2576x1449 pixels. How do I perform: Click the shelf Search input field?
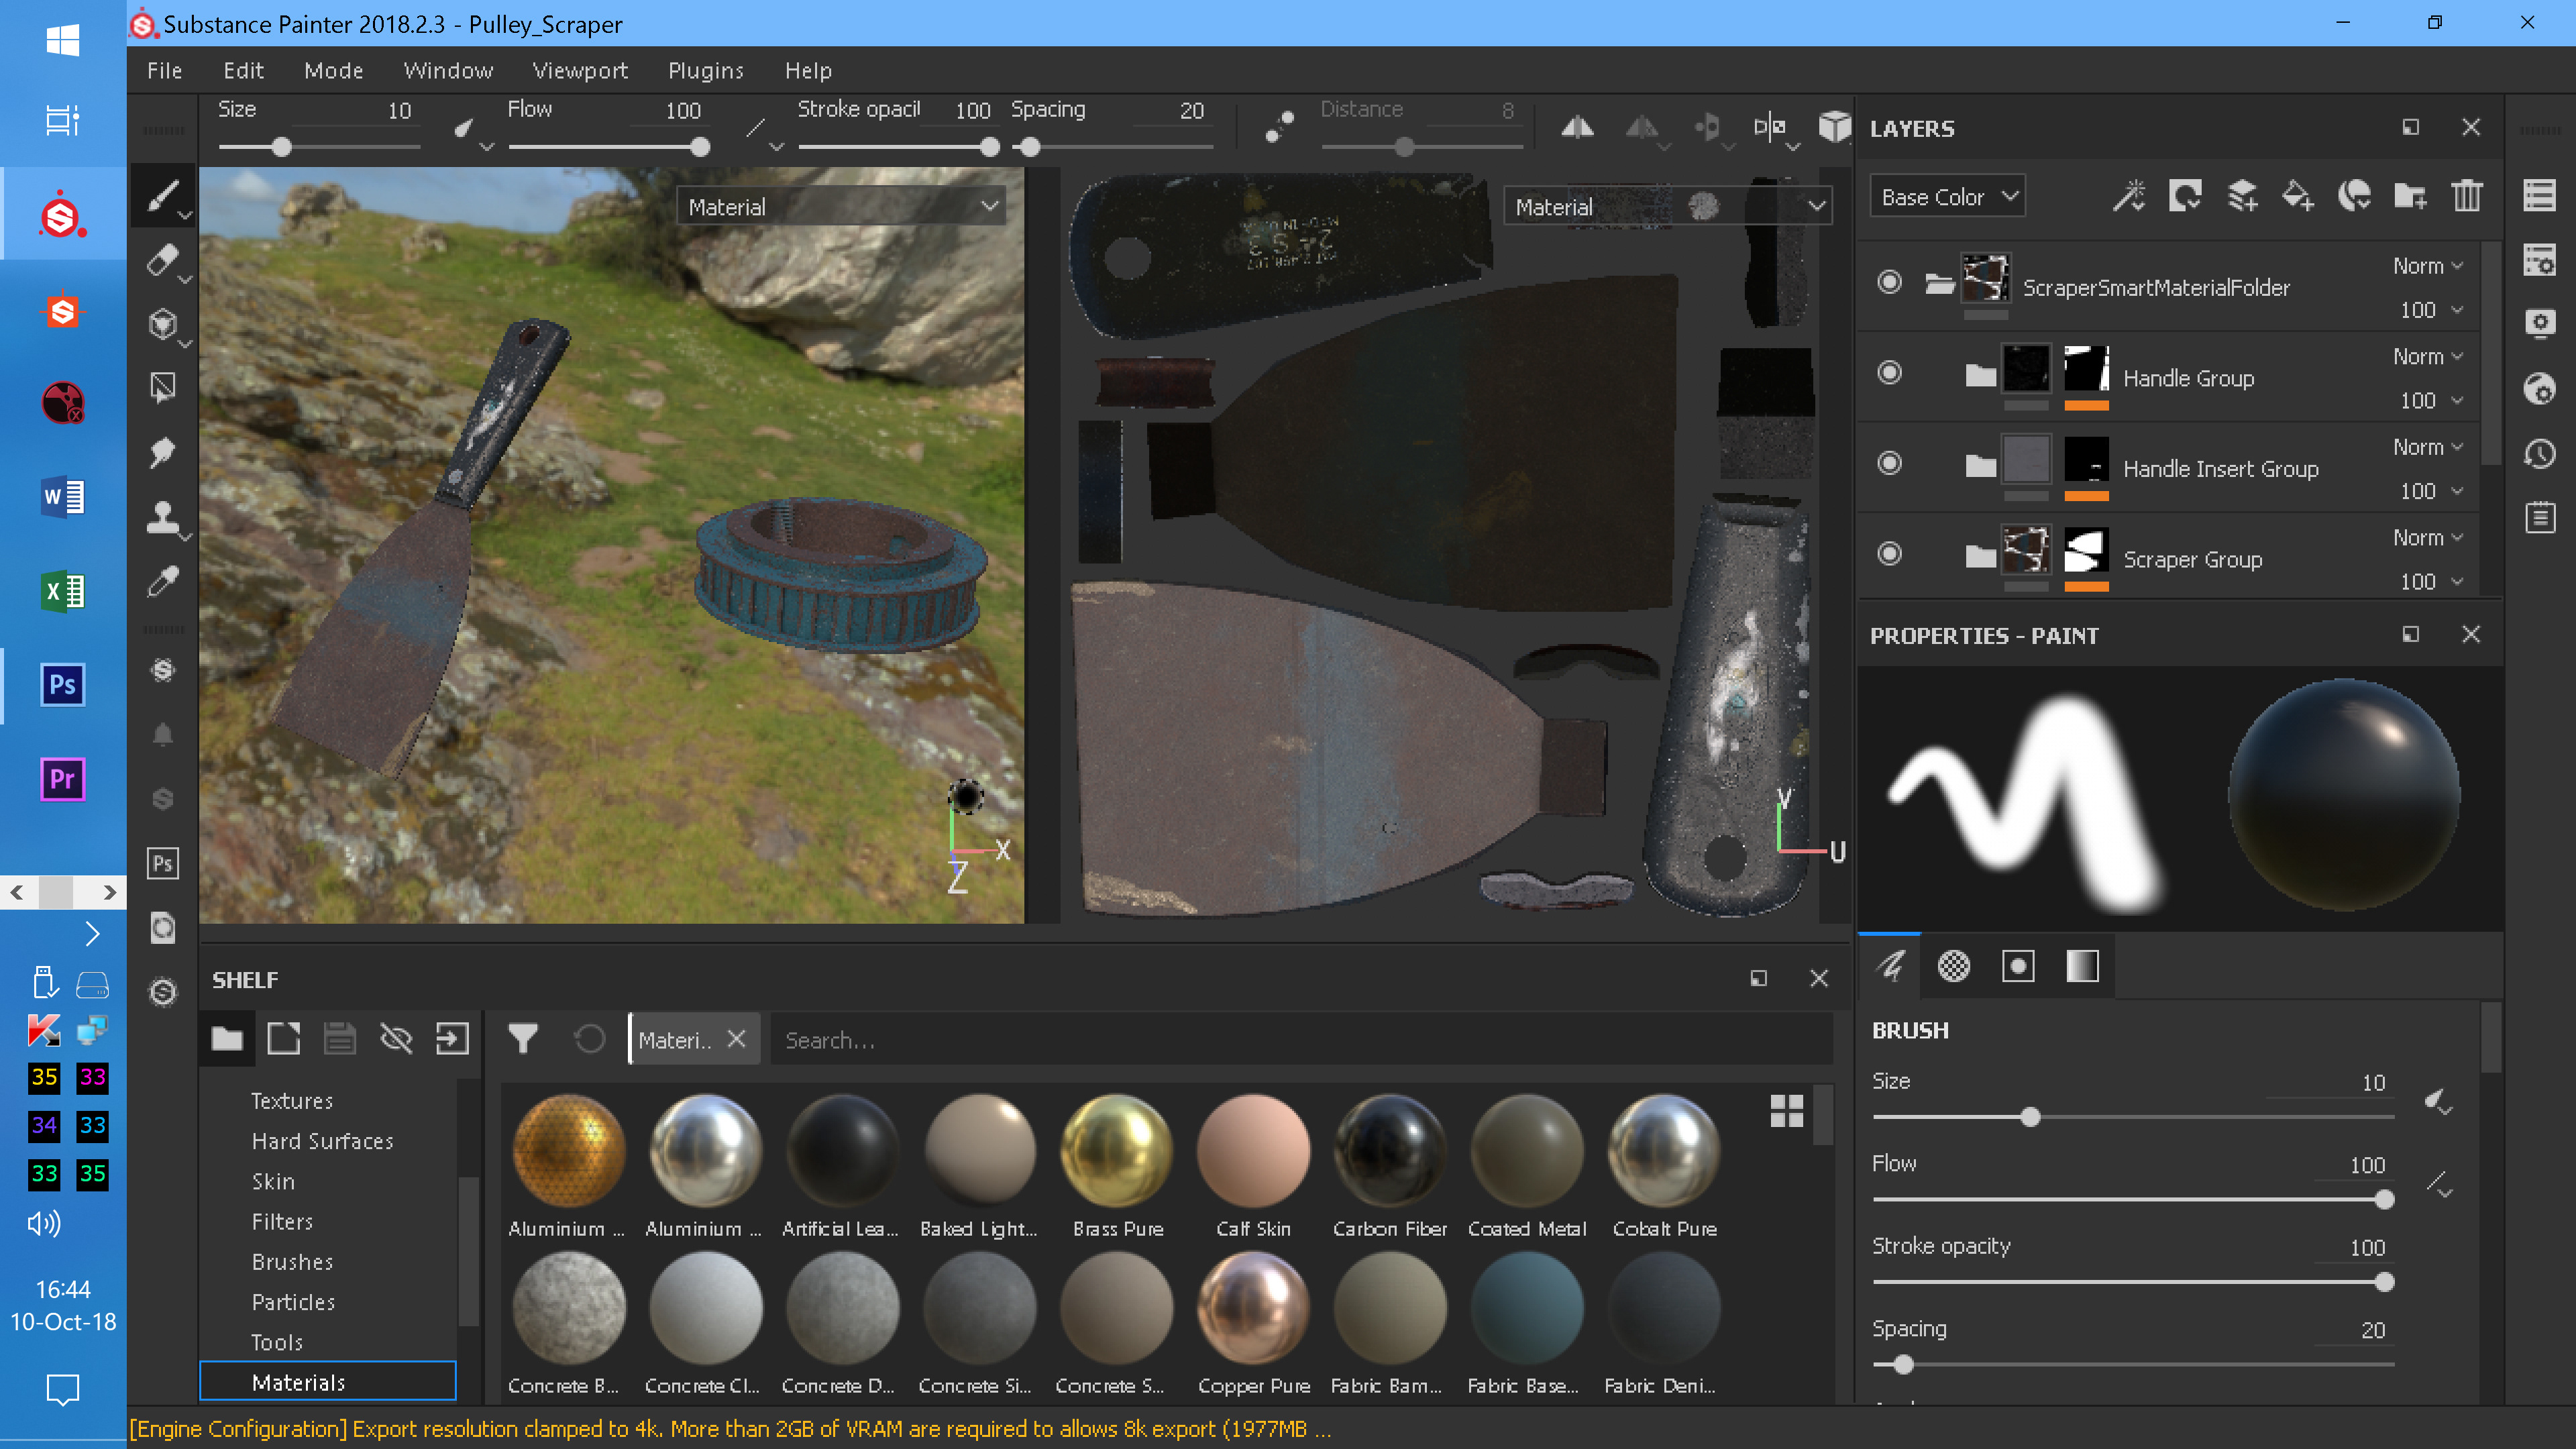(x=1300, y=1040)
